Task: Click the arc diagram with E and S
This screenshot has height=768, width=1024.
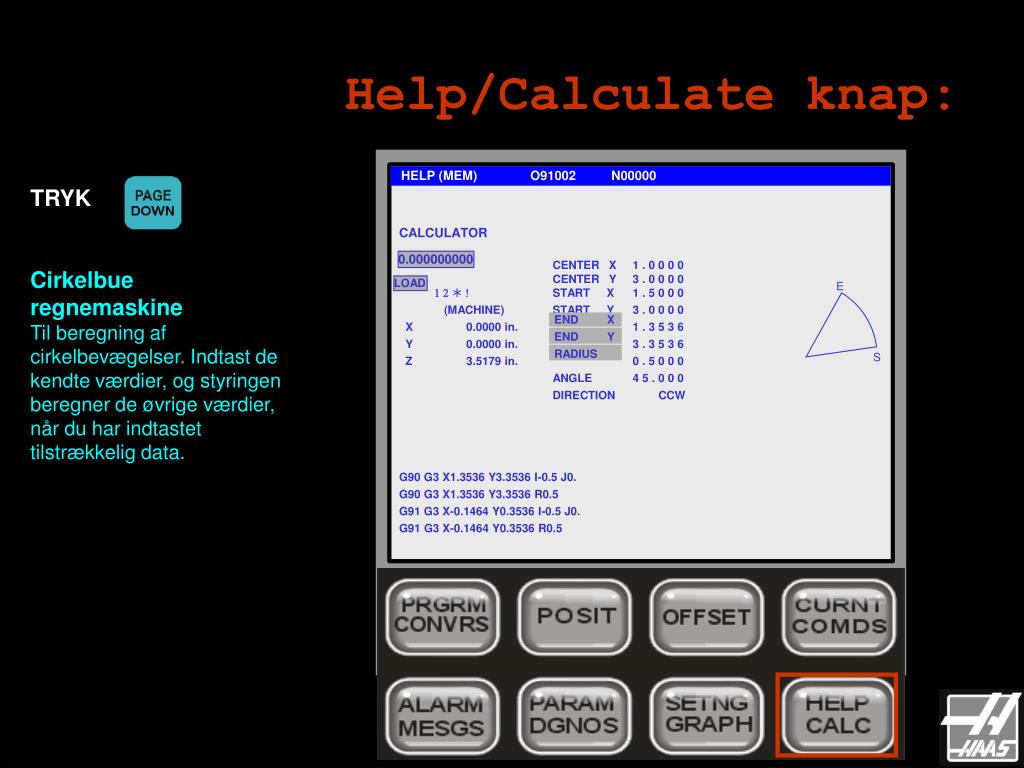Action: tap(842, 322)
